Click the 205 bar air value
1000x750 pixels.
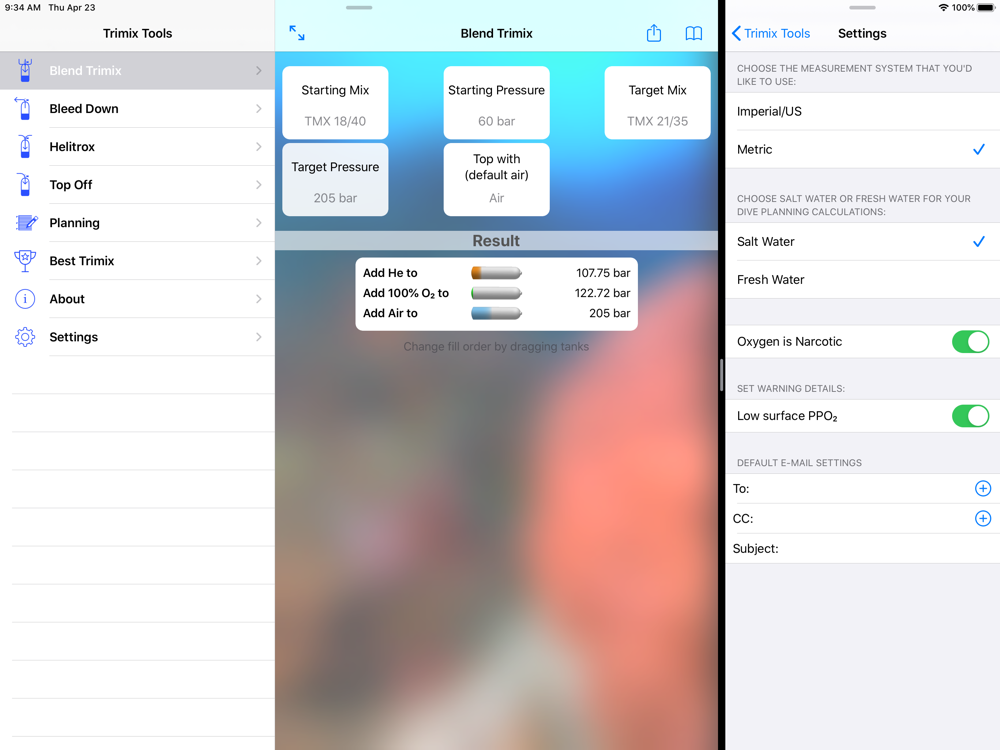pos(610,313)
